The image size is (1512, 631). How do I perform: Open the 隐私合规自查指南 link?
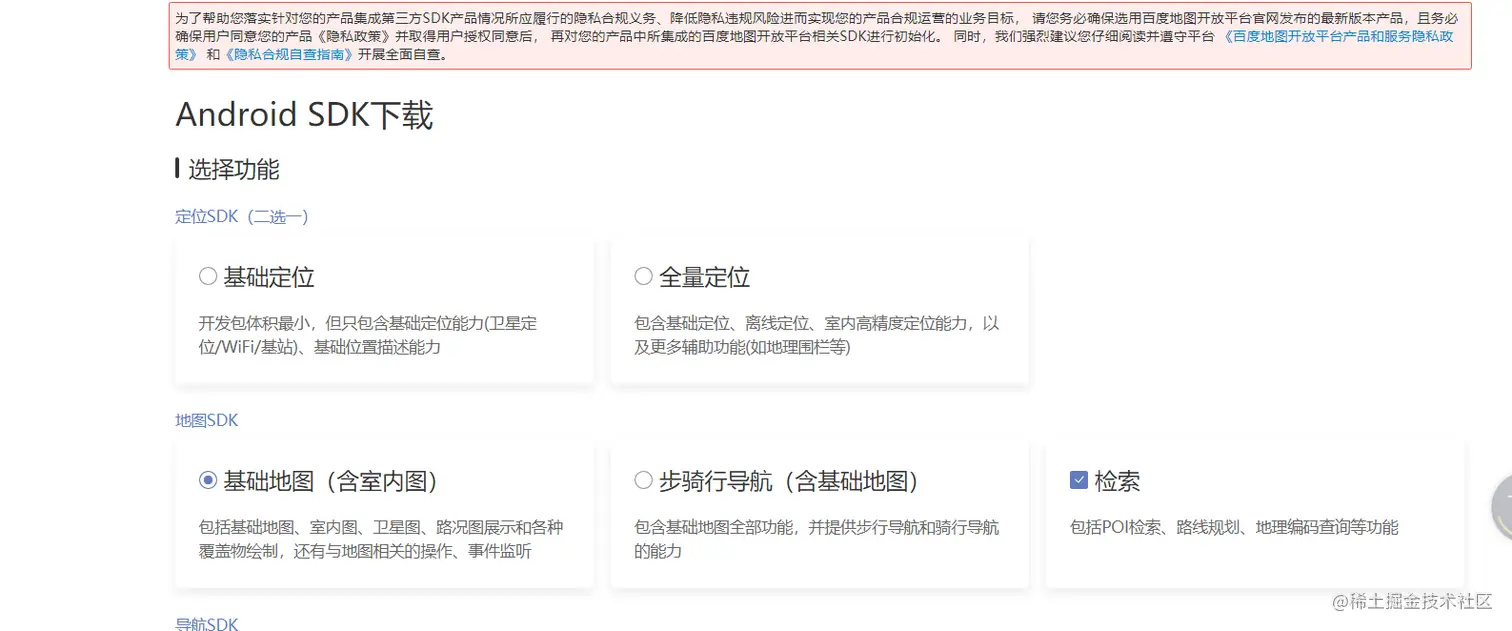[288, 54]
